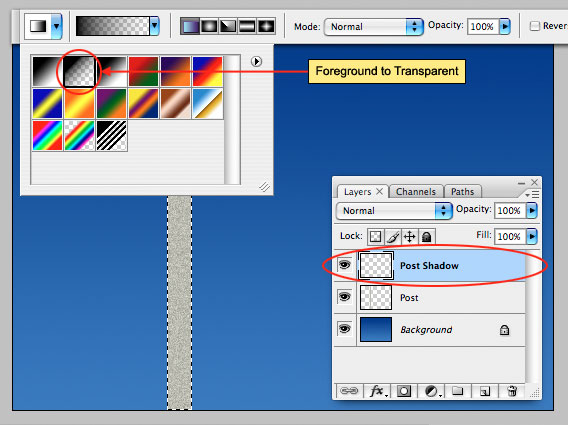Click gradient picker resize grip corner

264,187
